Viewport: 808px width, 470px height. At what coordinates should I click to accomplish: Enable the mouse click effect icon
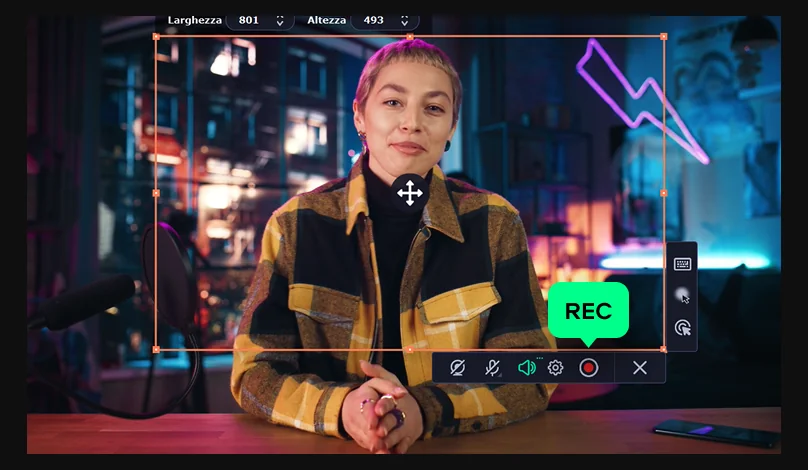[x=683, y=327]
